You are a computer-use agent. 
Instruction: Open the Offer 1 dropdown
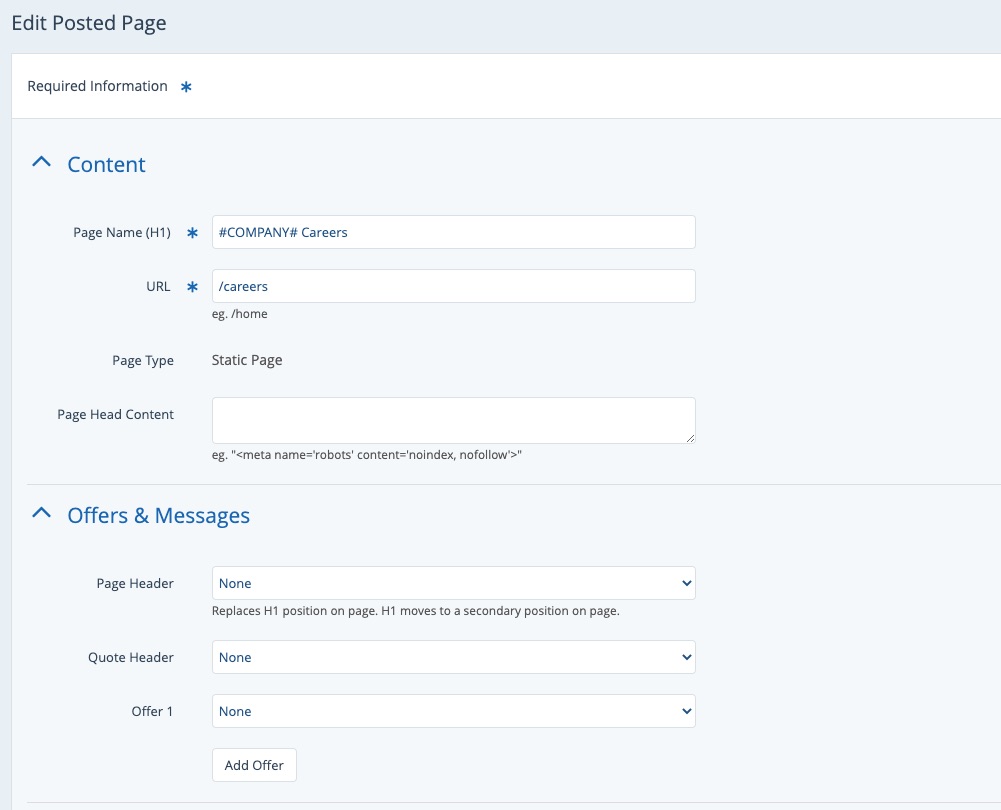pos(453,711)
